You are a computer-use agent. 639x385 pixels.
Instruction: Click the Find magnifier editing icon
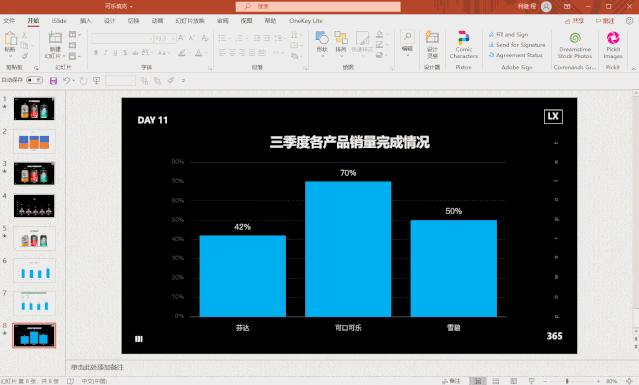click(407, 37)
